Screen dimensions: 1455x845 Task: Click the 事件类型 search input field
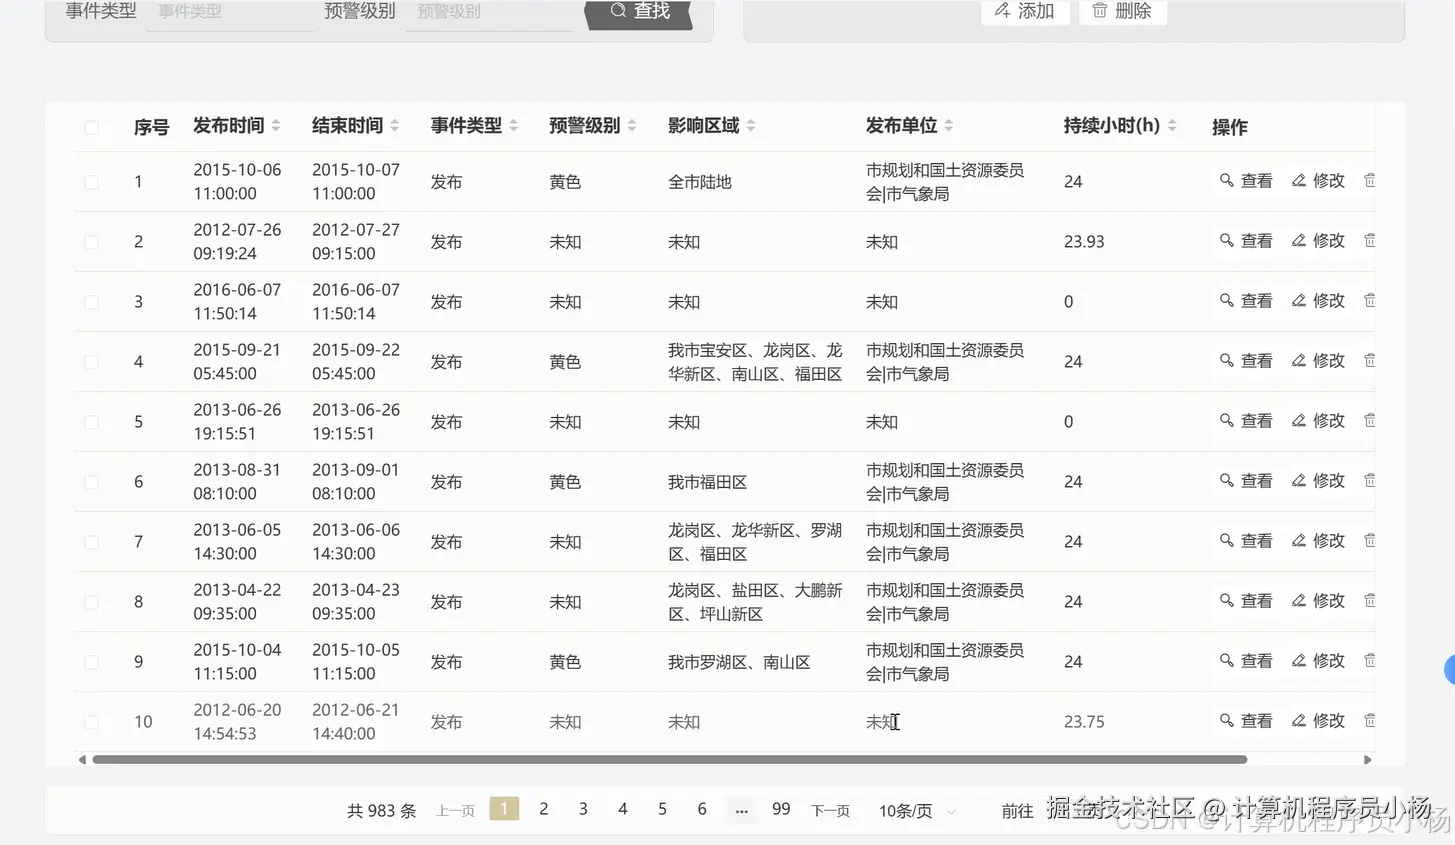click(x=228, y=9)
